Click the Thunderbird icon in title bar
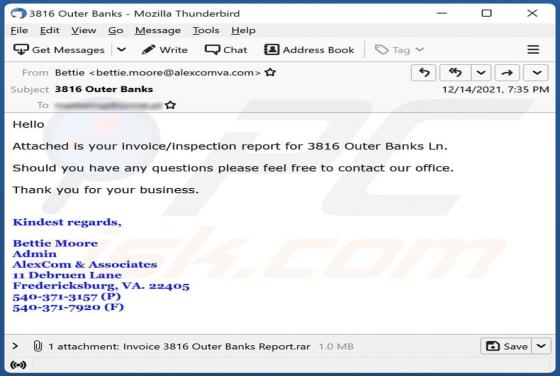Screen dimensions: 560x376 click(x=18, y=14)
